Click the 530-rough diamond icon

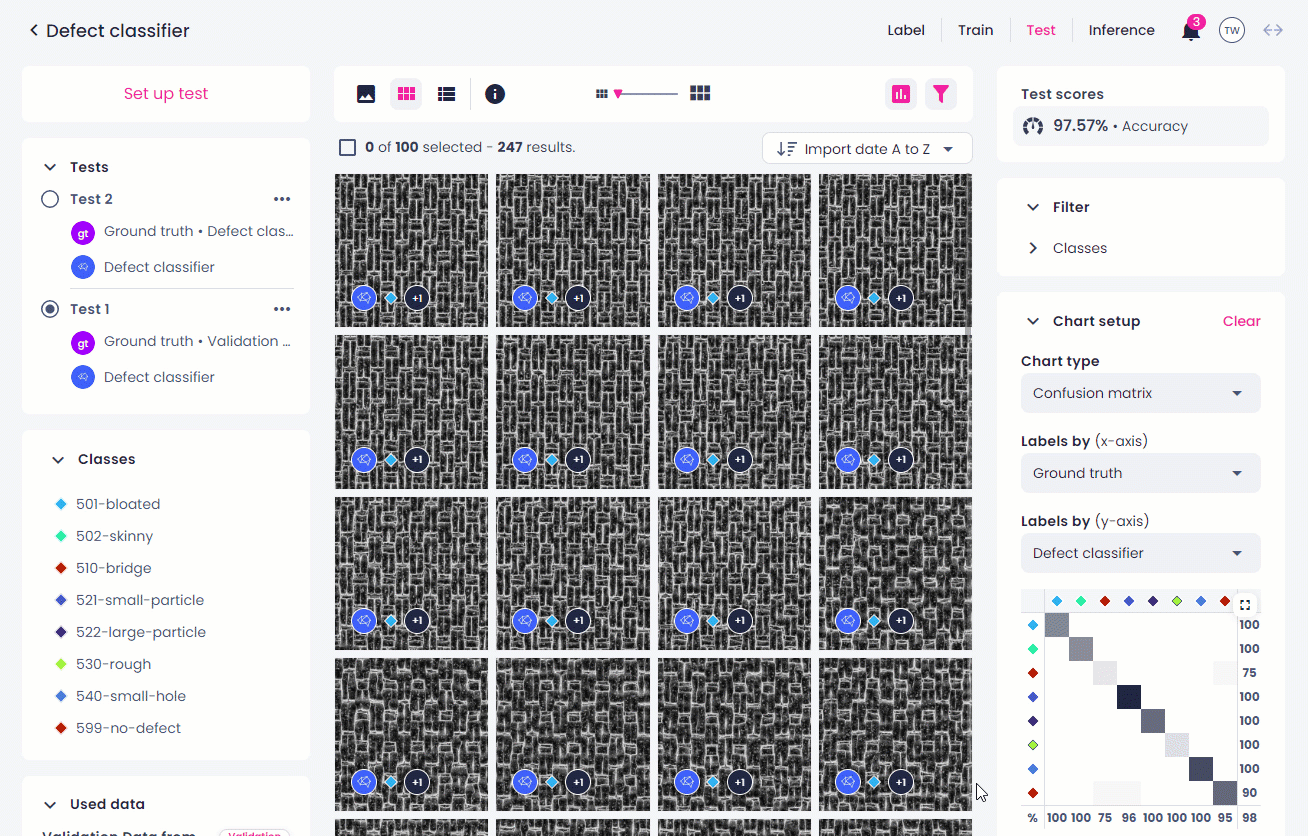(x=61, y=664)
